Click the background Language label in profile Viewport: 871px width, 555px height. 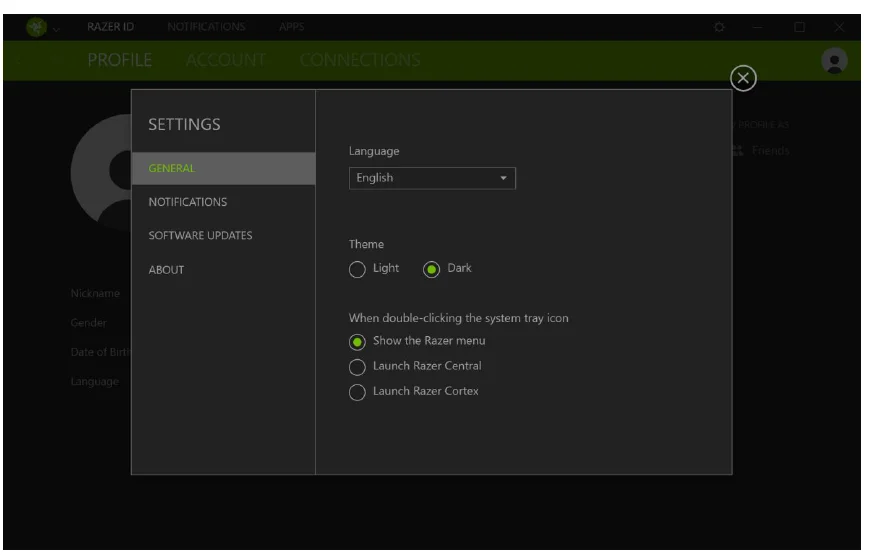[94, 382]
